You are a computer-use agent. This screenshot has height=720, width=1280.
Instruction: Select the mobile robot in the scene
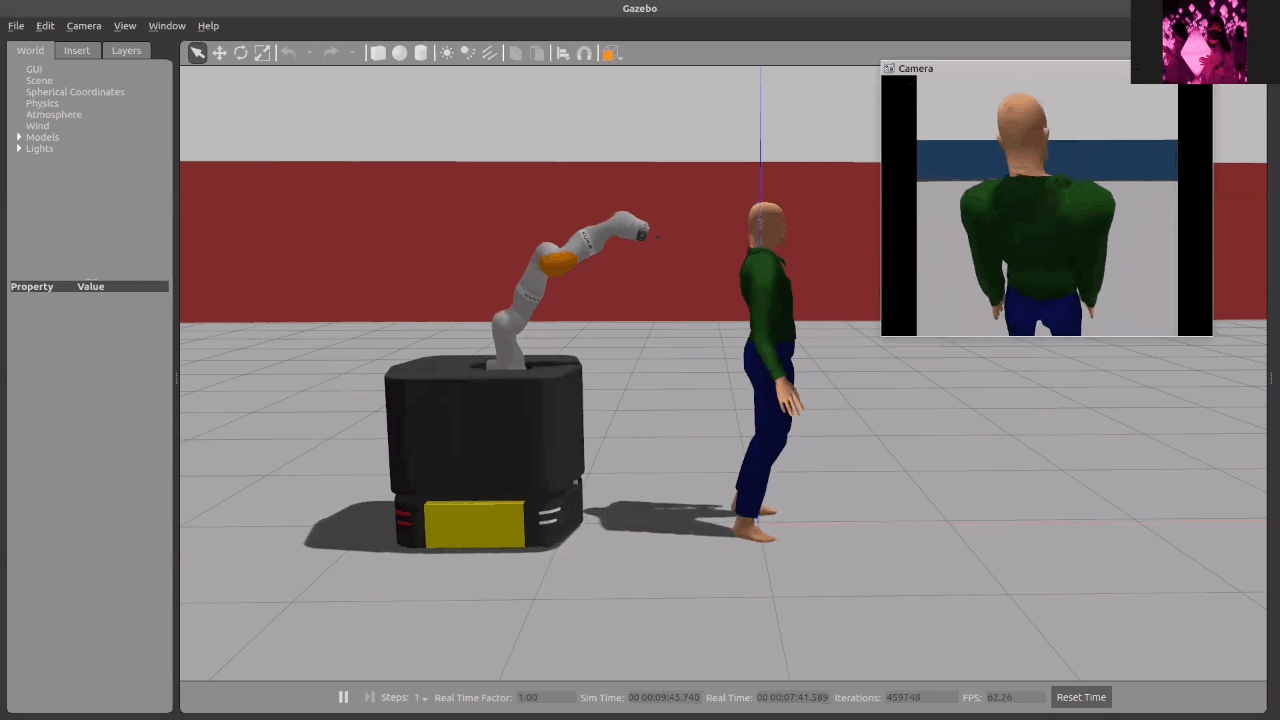[x=484, y=450]
